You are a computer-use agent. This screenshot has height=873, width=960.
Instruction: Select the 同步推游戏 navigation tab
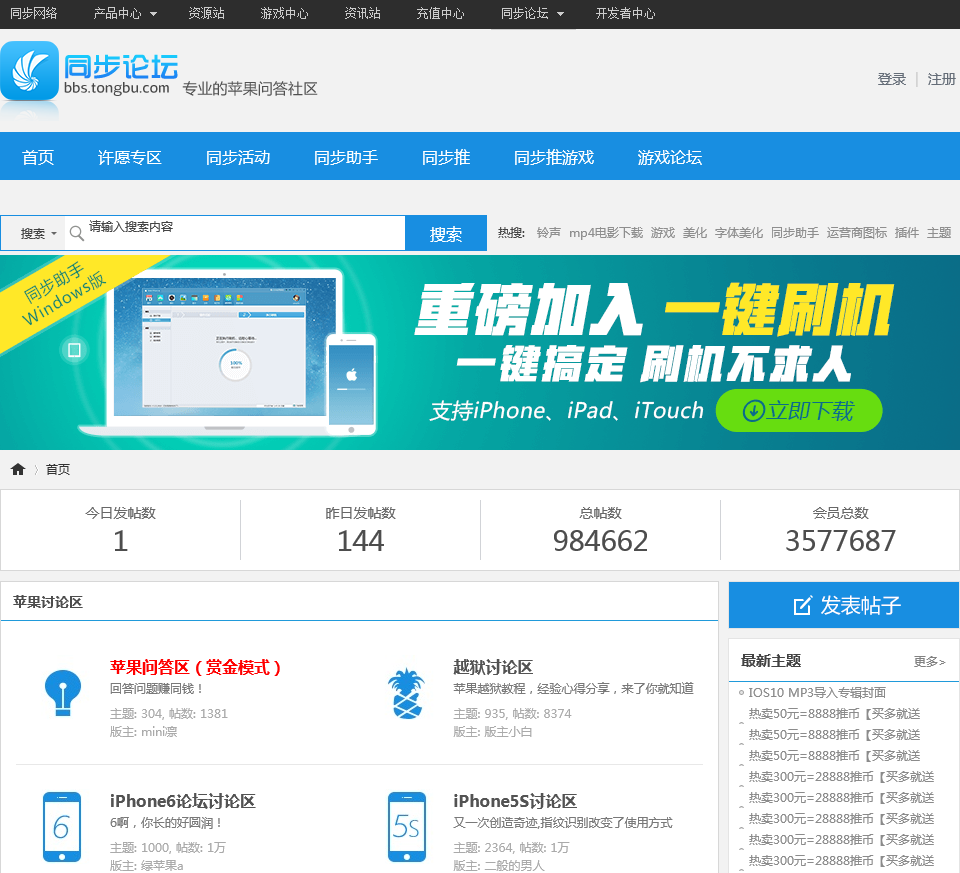pyautogui.click(x=553, y=157)
